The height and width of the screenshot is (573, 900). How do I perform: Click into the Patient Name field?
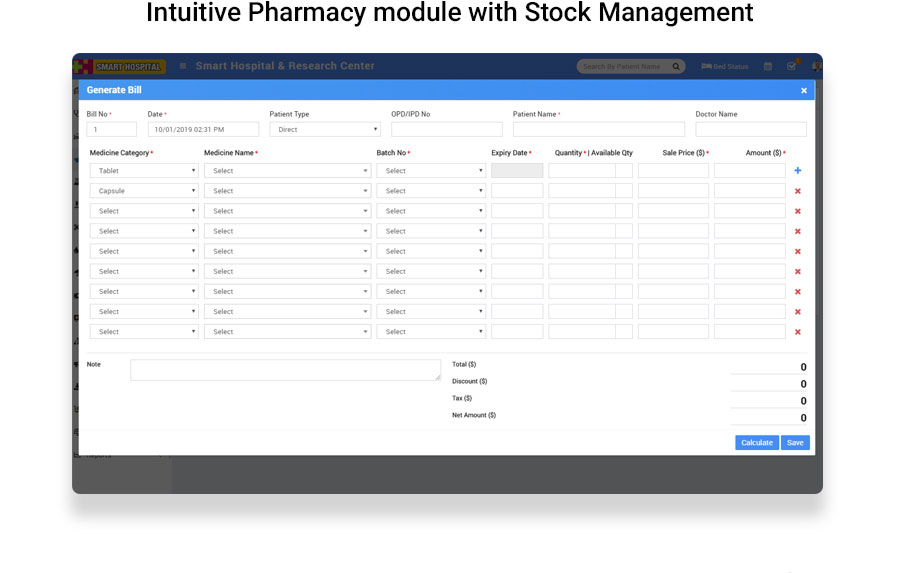pyautogui.click(x=598, y=130)
